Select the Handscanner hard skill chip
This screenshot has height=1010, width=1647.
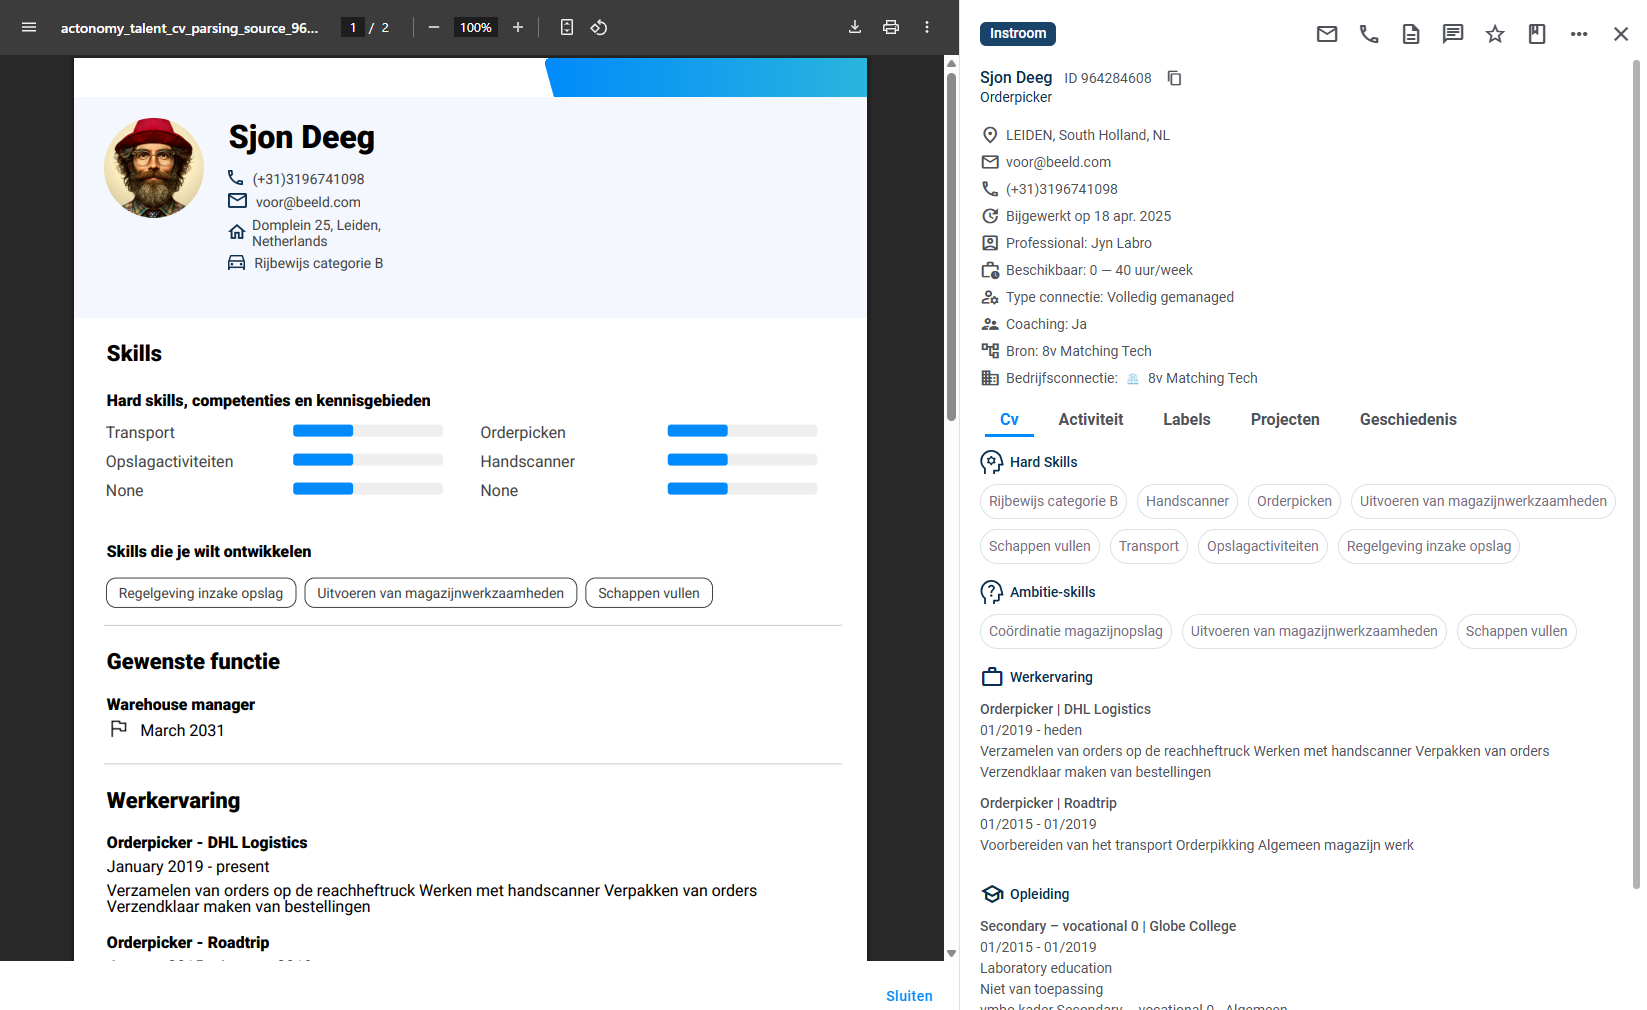point(1187,501)
